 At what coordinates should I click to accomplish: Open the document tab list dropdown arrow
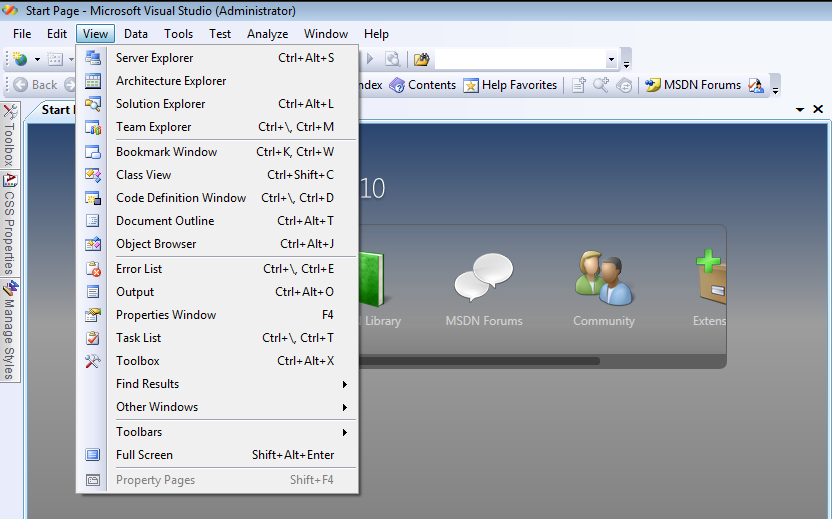pyautogui.click(x=800, y=109)
